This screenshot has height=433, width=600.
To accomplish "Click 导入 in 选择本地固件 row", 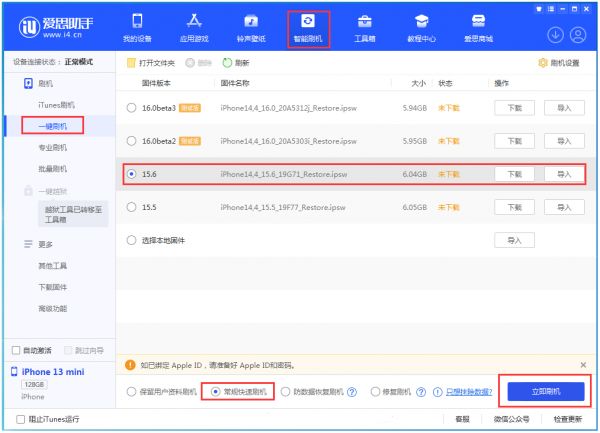I will (x=515, y=240).
